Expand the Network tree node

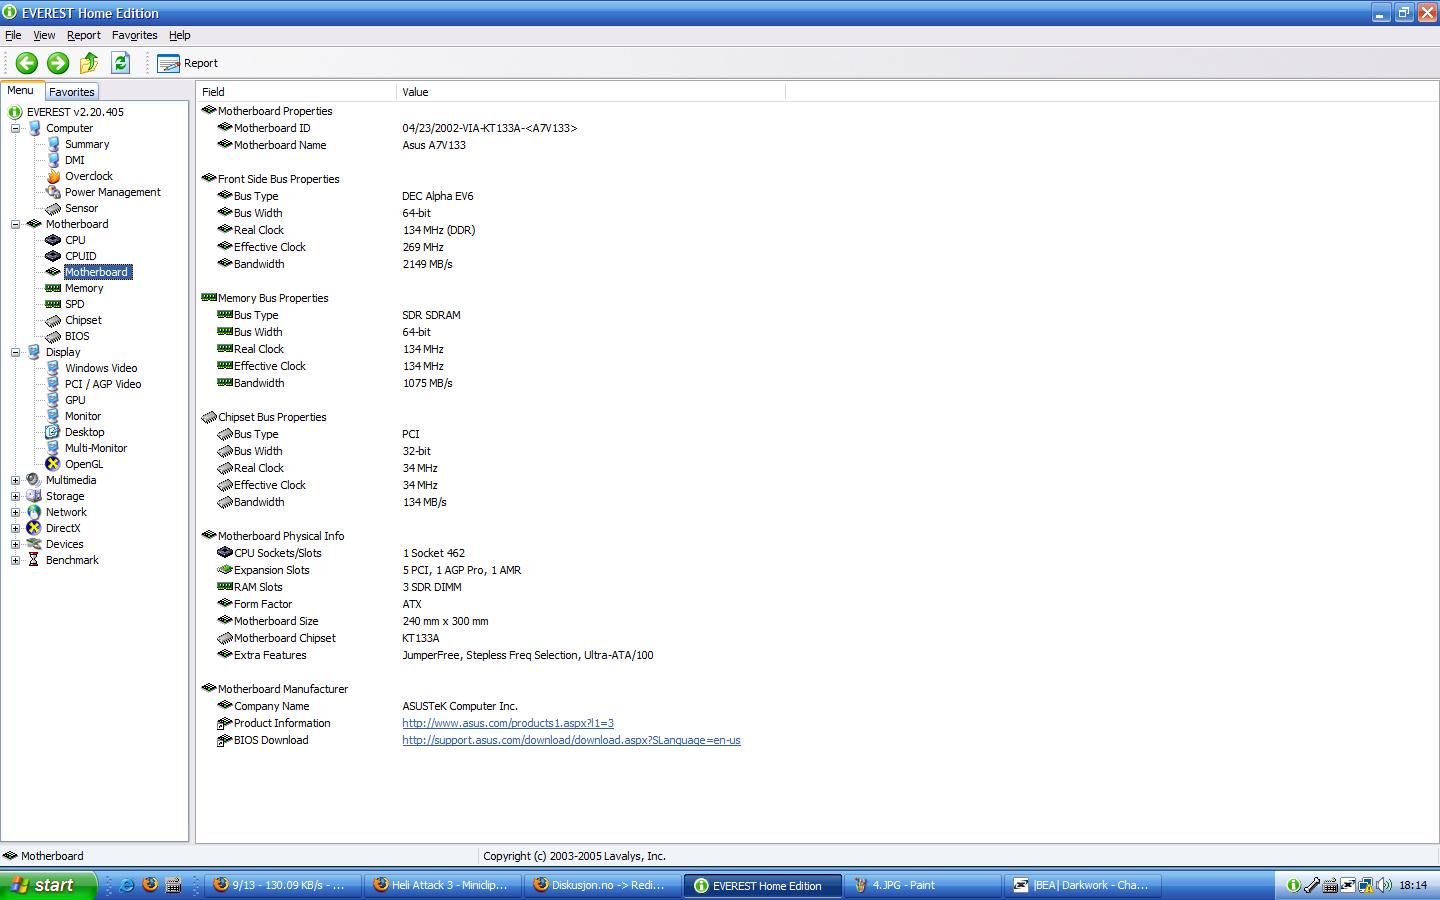point(16,512)
